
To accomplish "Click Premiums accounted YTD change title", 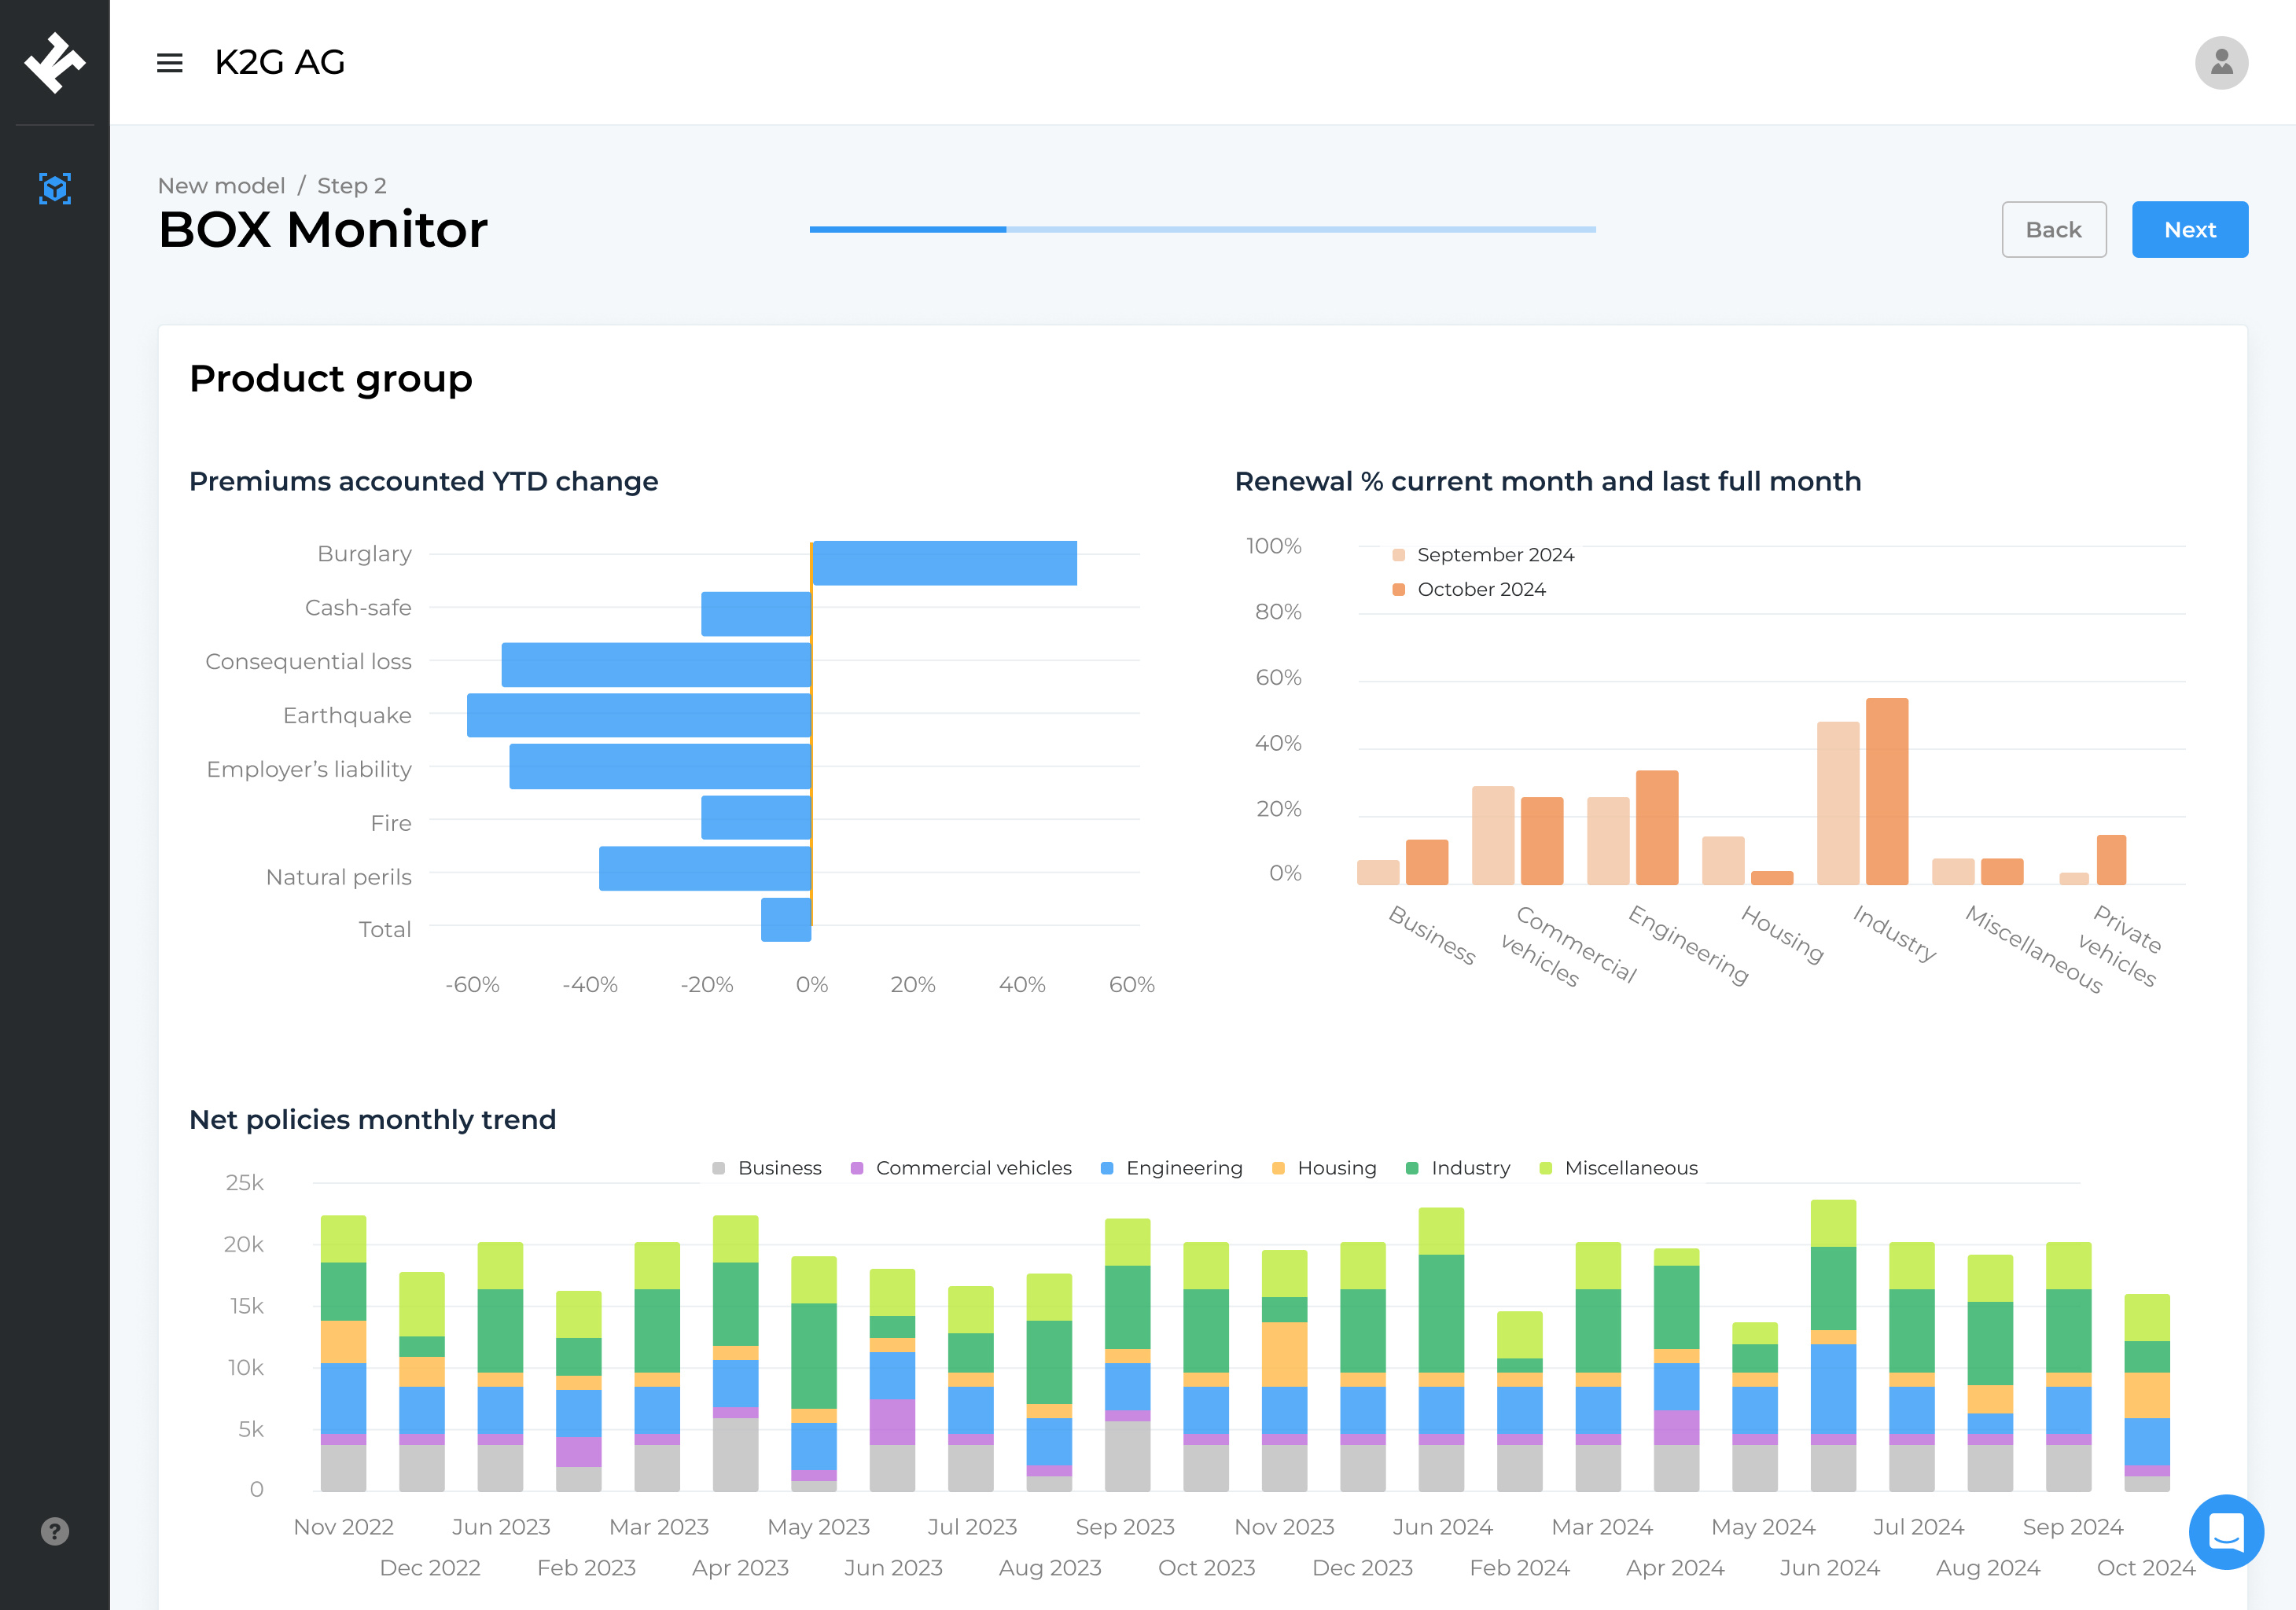I will pos(424,481).
